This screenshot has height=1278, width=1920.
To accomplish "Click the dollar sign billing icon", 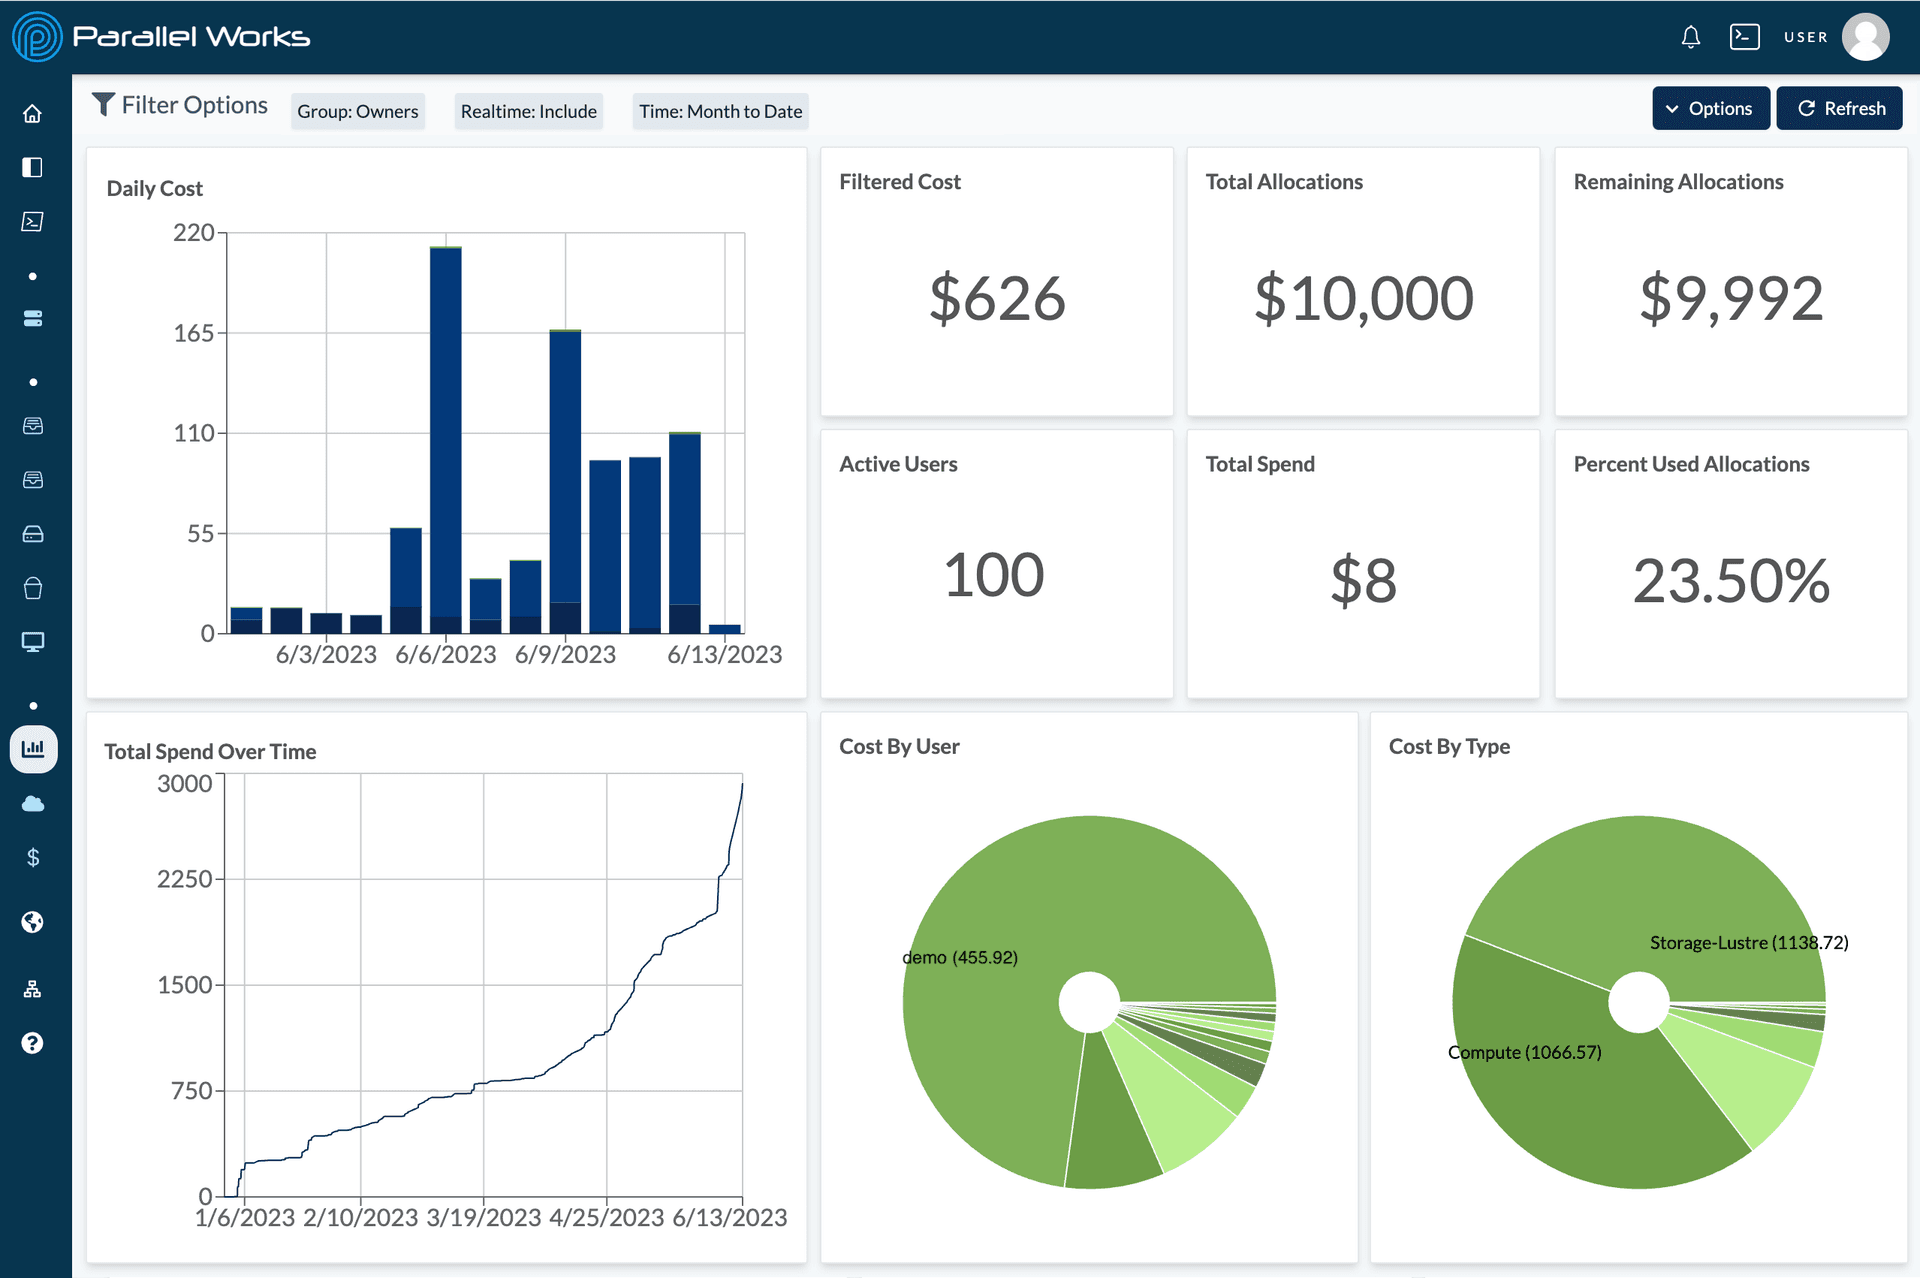I will click(33, 856).
